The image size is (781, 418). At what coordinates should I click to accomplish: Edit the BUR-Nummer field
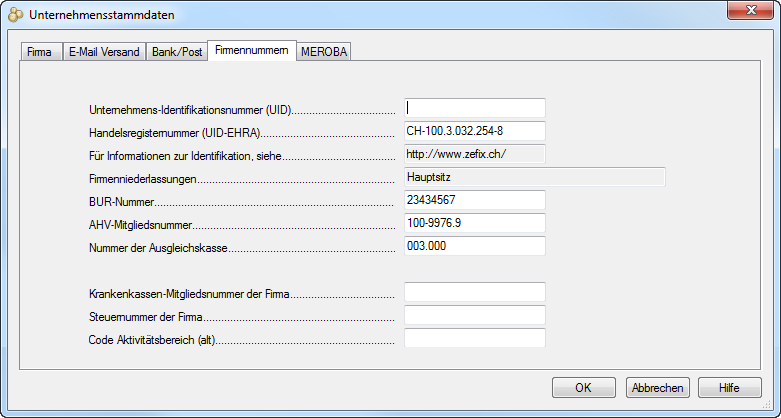(x=474, y=200)
